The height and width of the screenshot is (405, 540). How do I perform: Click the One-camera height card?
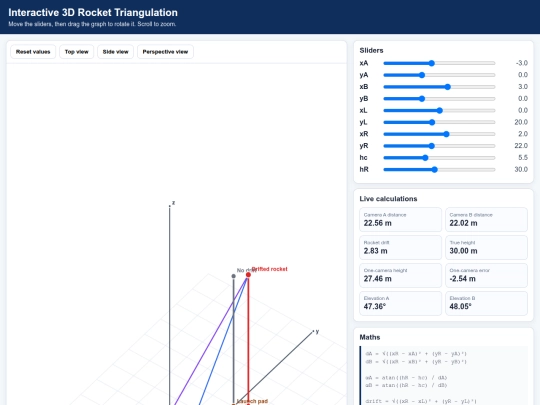401,275
